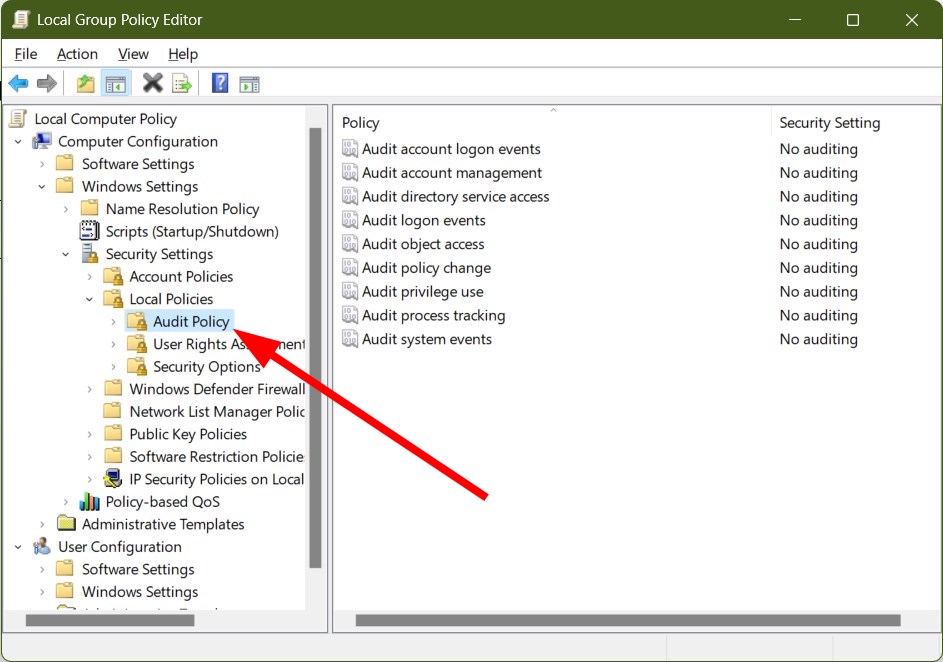Select Network List Manager Policies tree item

[217, 411]
